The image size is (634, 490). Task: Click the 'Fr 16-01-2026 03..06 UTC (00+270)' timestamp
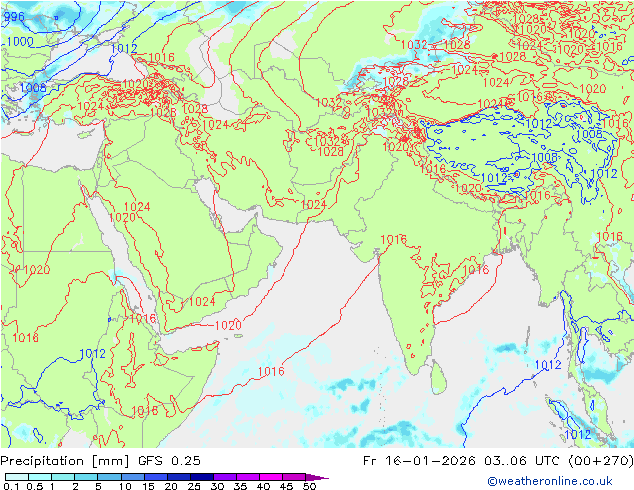point(498,461)
